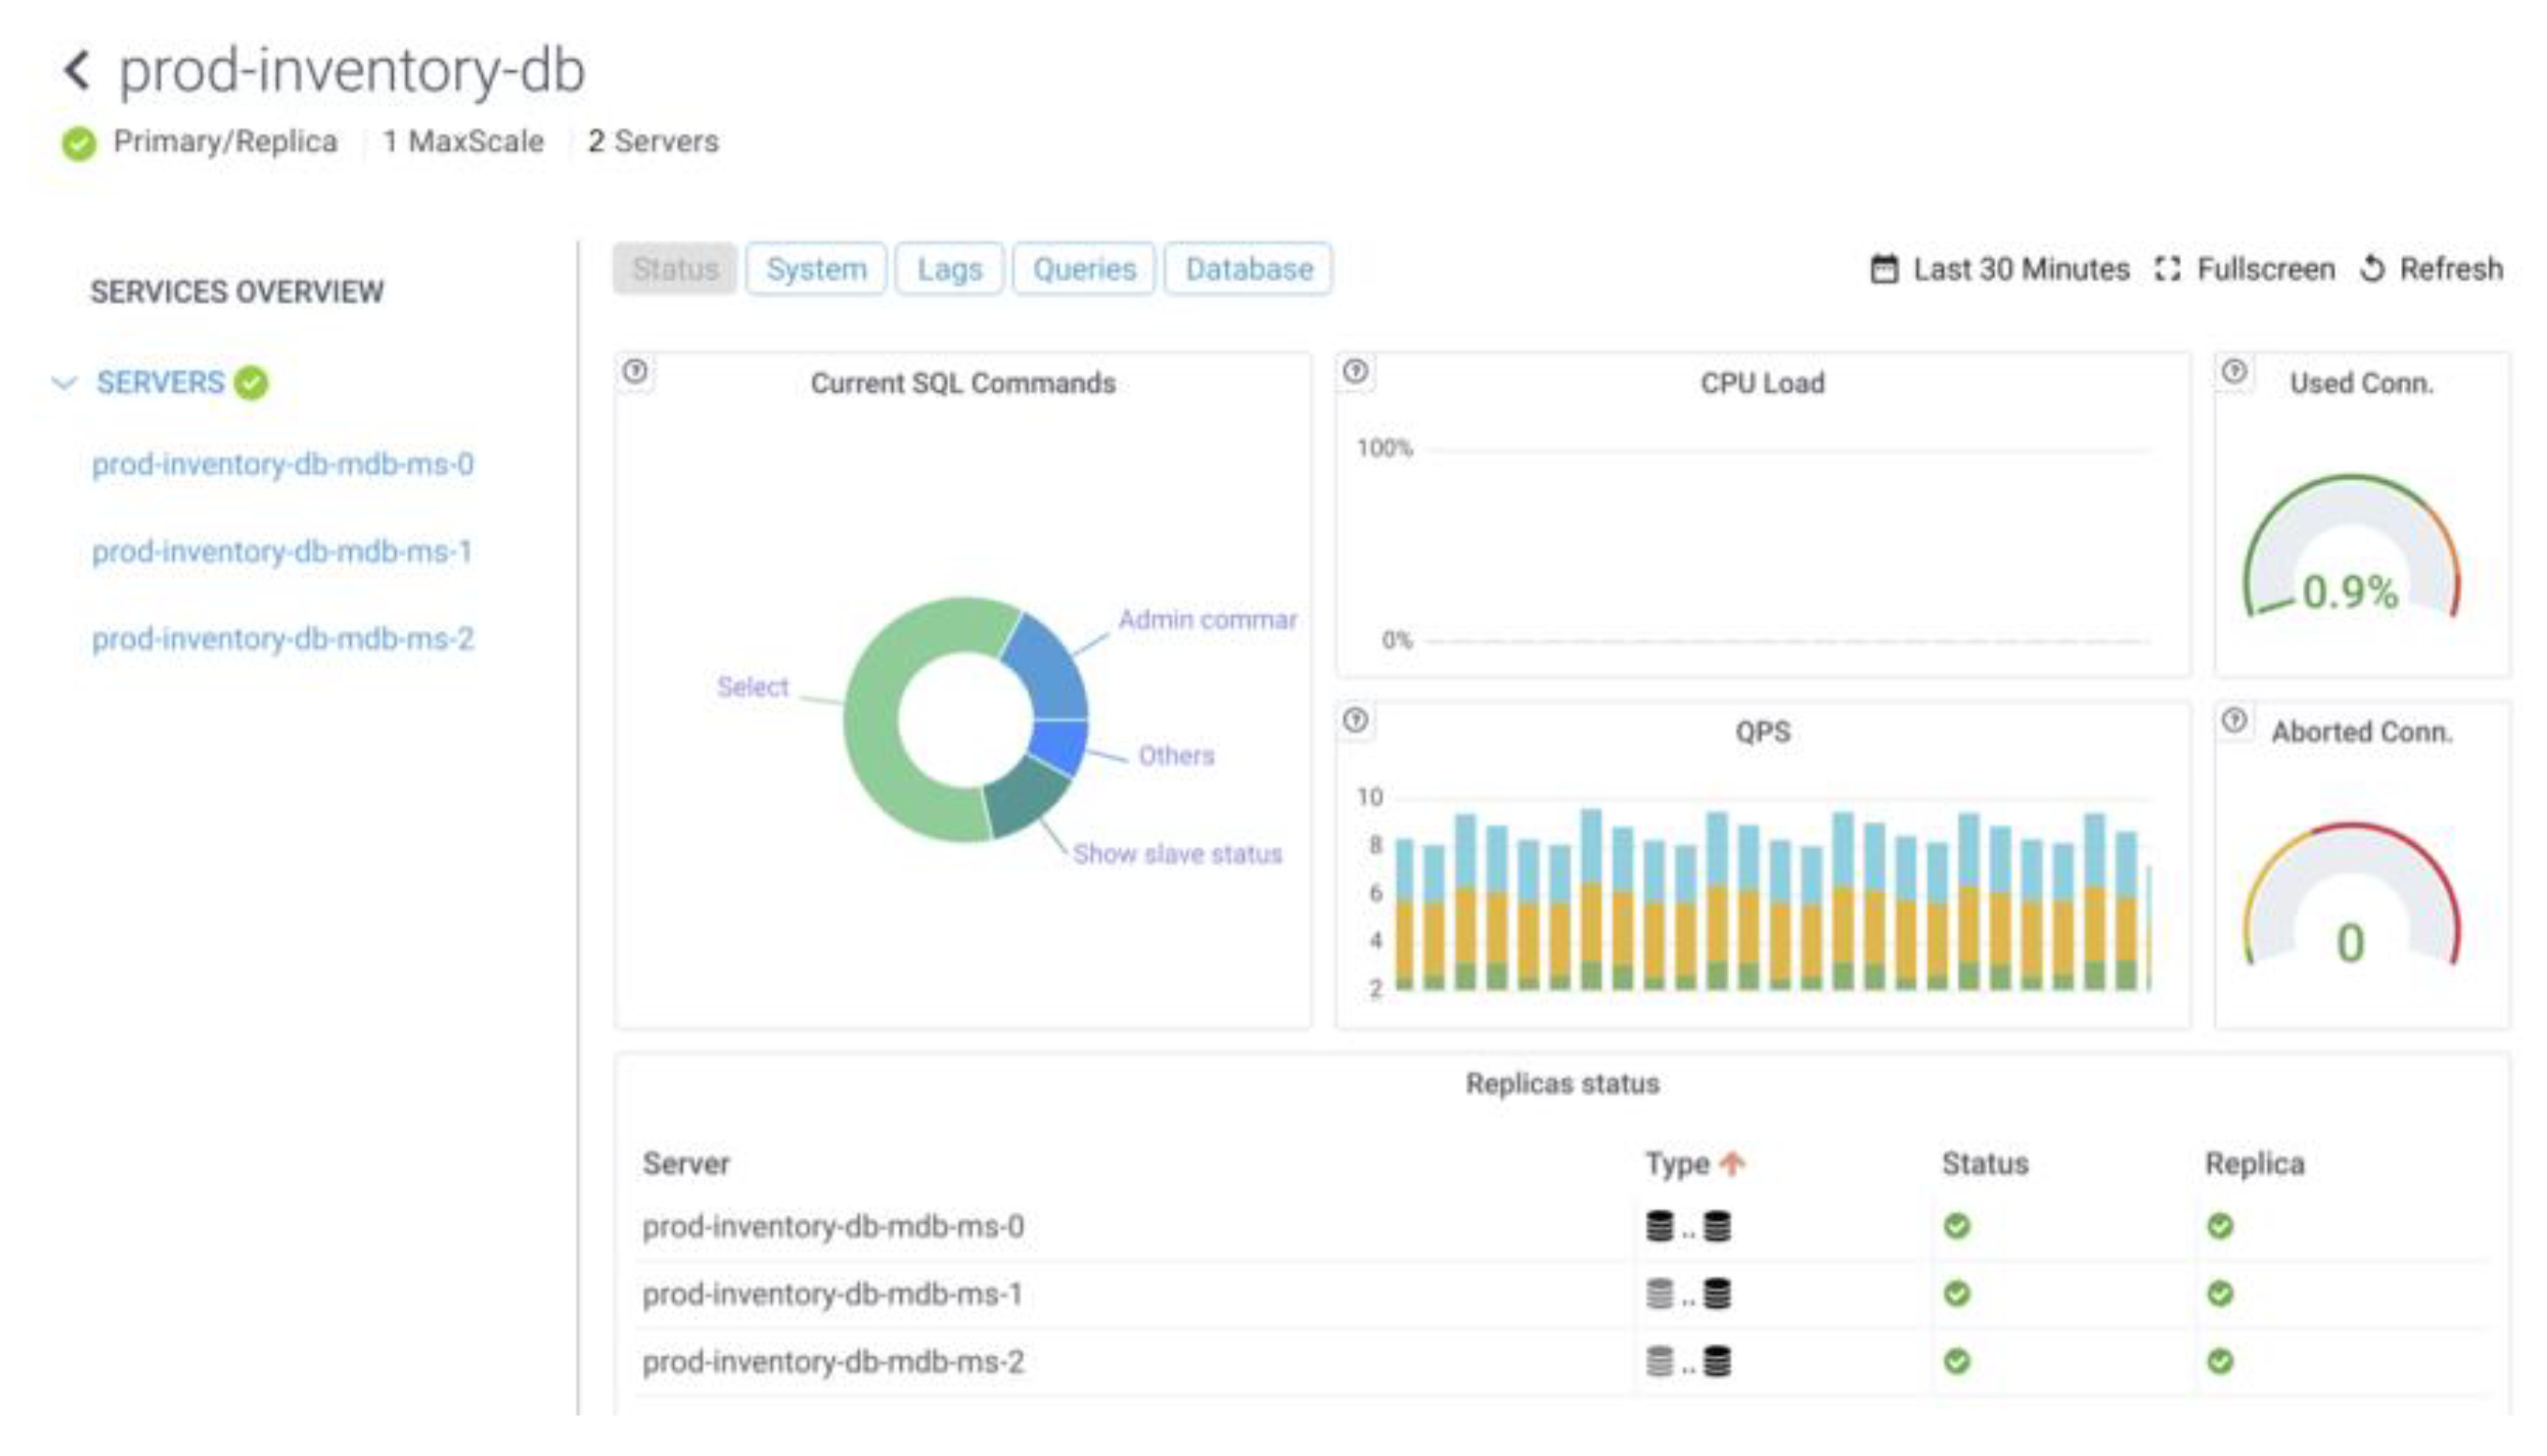
Task: Click the back arrow beside prod-inventory-db
Action: coord(77,71)
